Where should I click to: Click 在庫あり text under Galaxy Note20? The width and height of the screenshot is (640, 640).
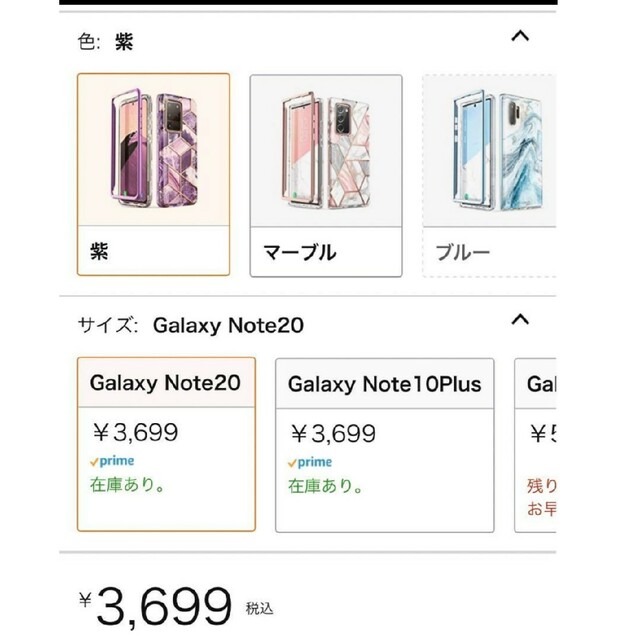(x=127, y=485)
